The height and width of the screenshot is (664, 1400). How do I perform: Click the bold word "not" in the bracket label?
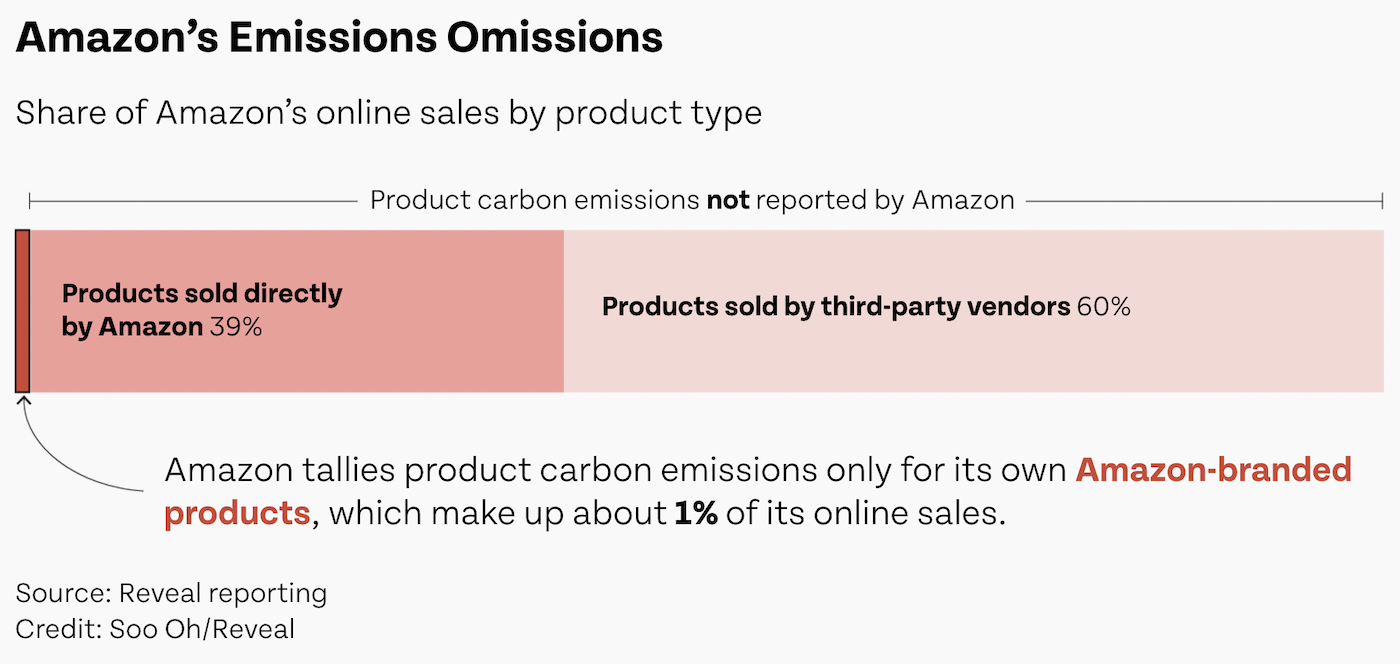[728, 201]
